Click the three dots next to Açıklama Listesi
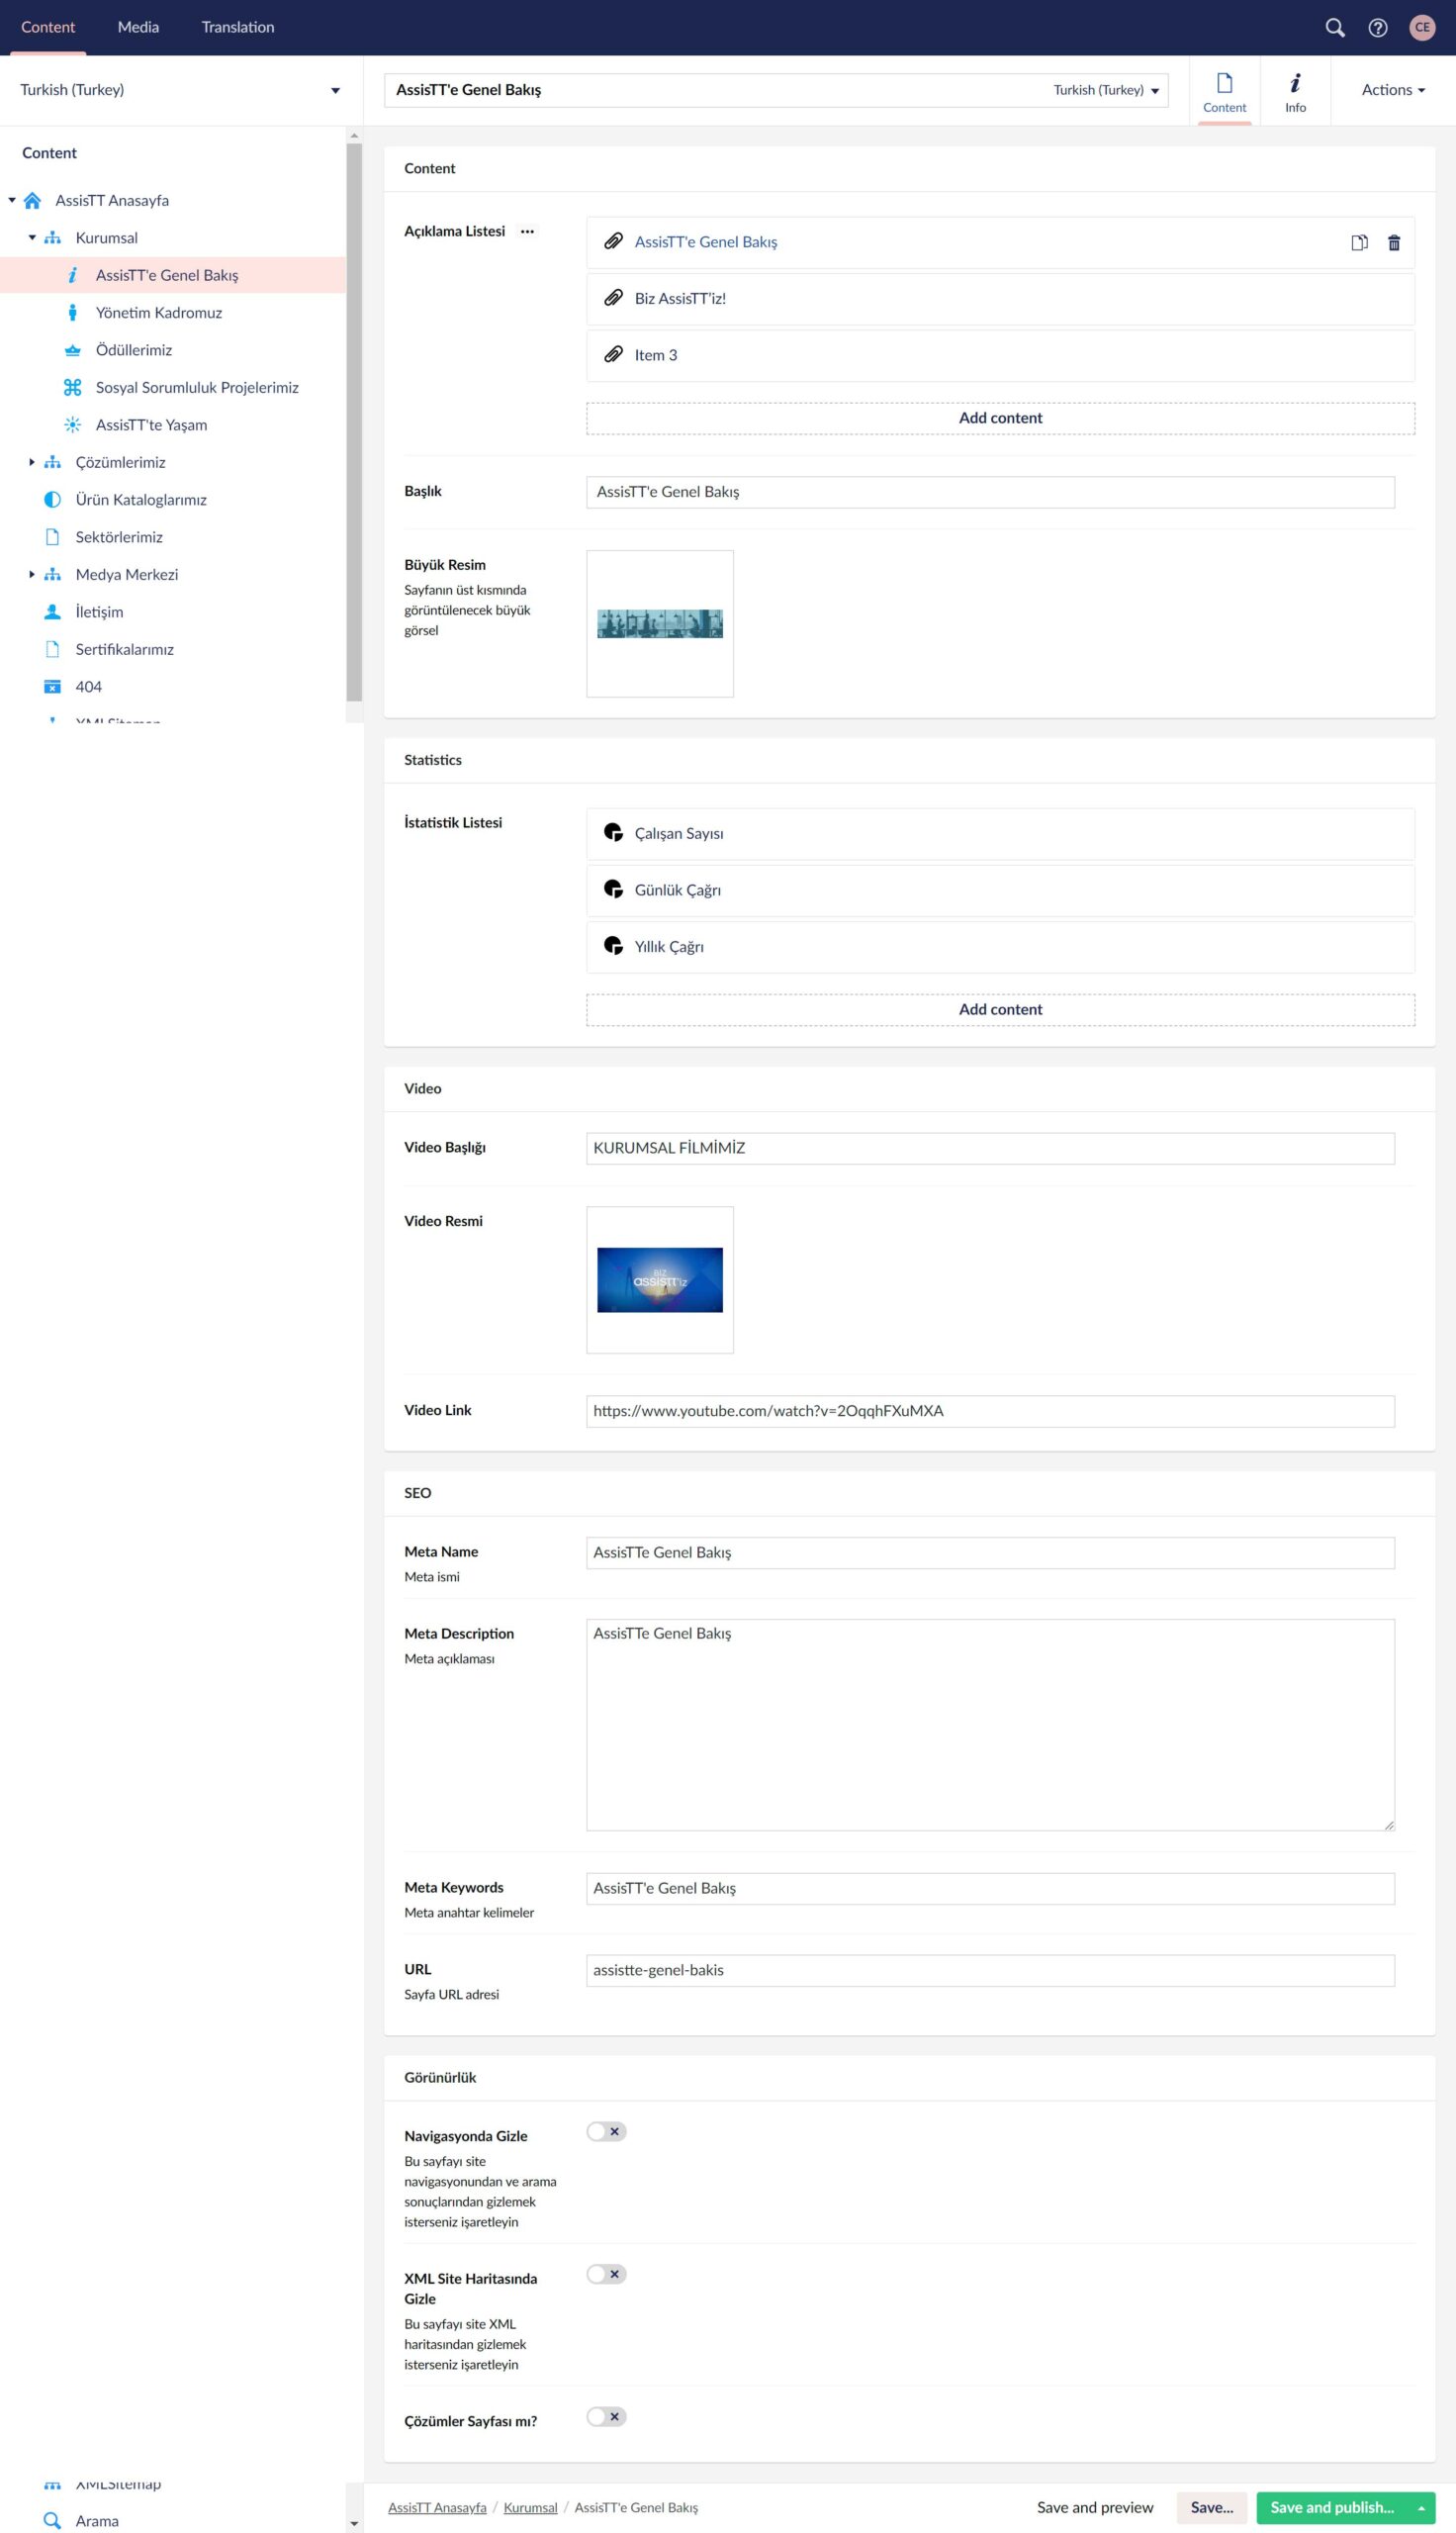This screenshot has height=2533, width=1456. coord(527,232)
